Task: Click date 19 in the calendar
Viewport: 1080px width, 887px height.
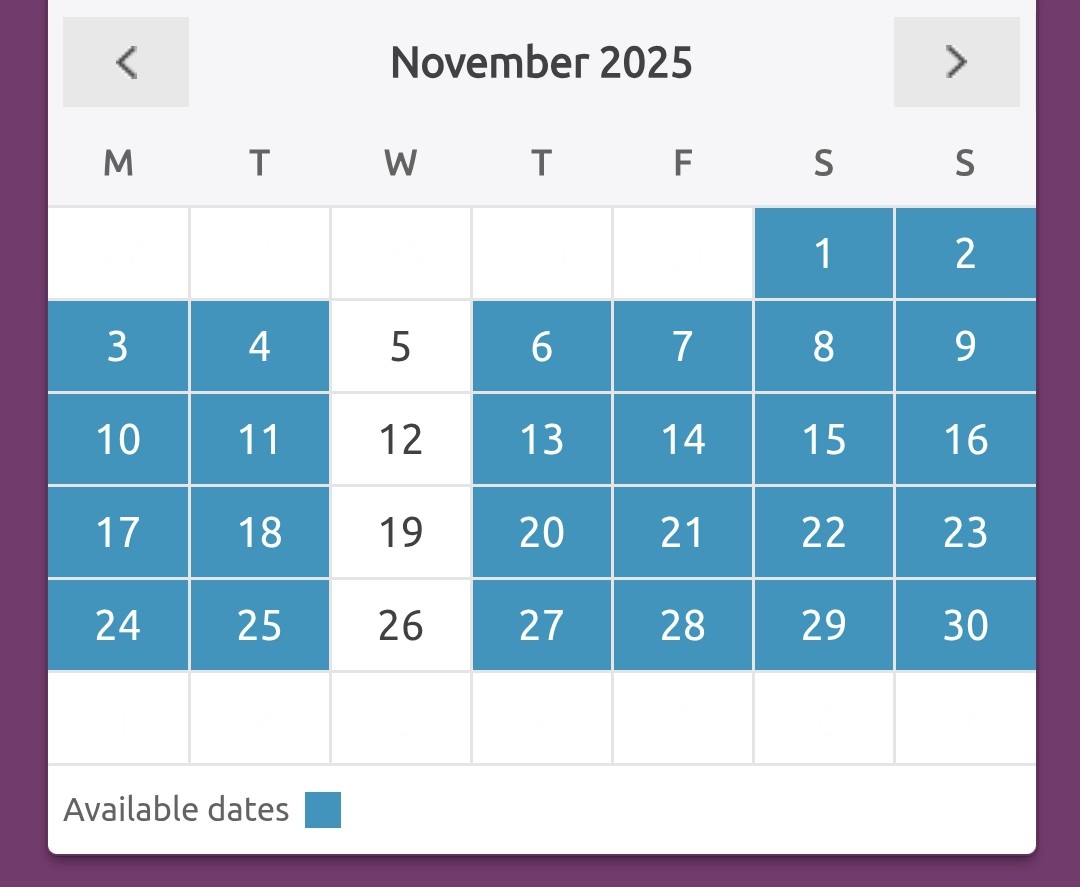Action: click(401, 532)
